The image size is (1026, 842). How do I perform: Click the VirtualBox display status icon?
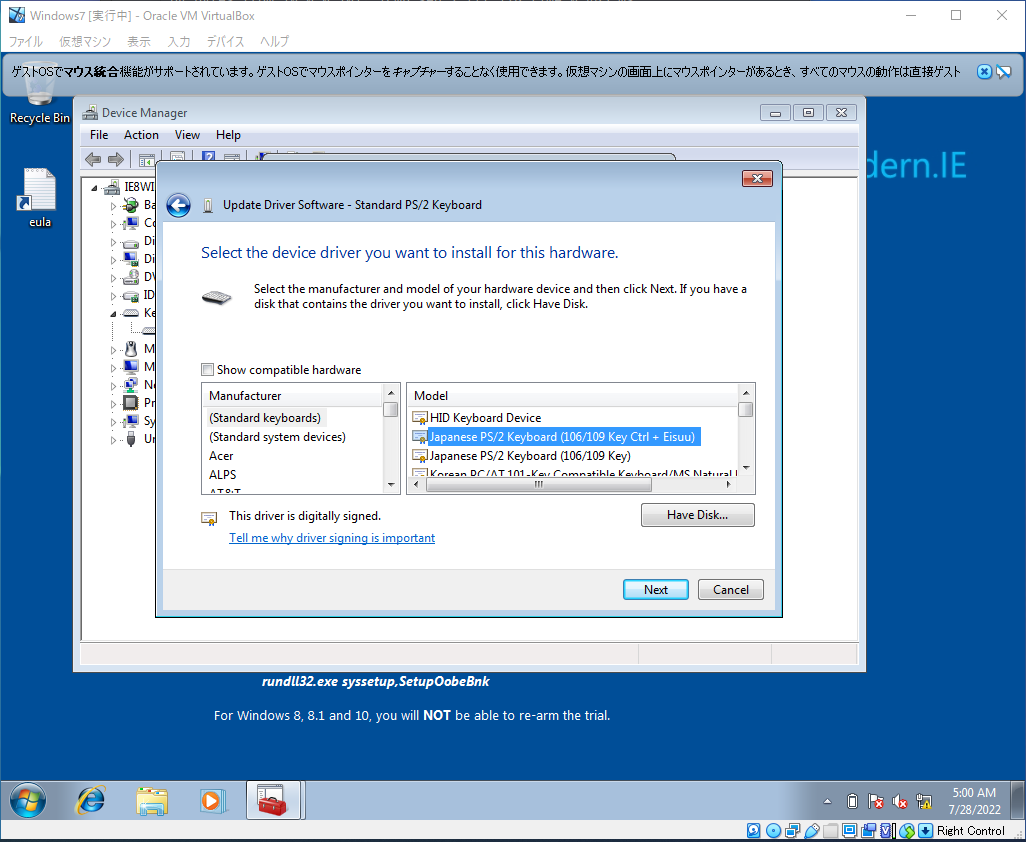point(849,831)
